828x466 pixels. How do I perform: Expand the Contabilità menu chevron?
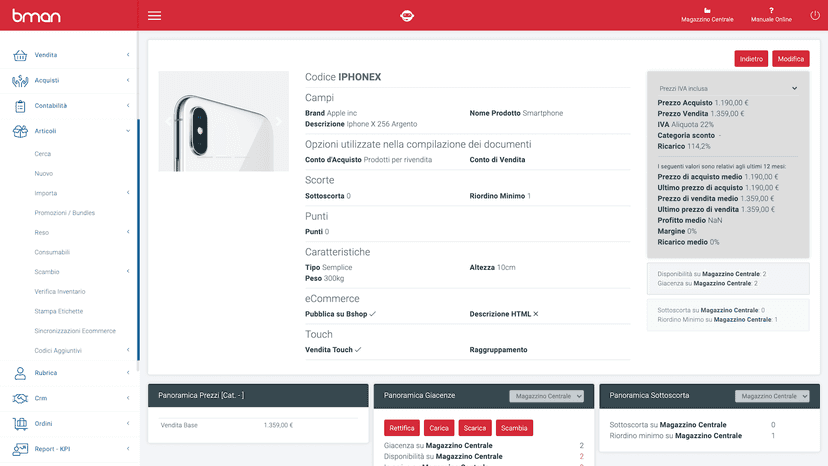(128, 106)
